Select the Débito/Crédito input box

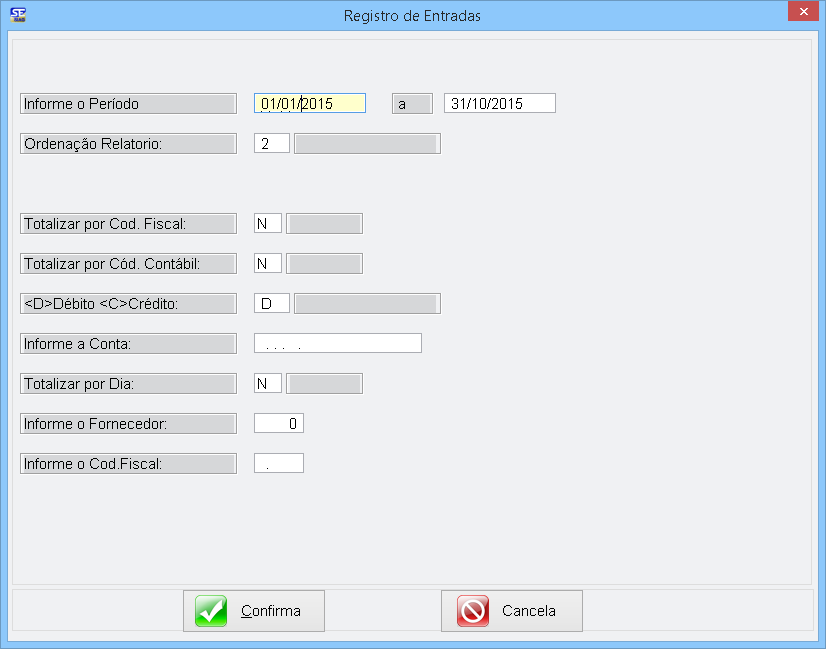point(272,304)
